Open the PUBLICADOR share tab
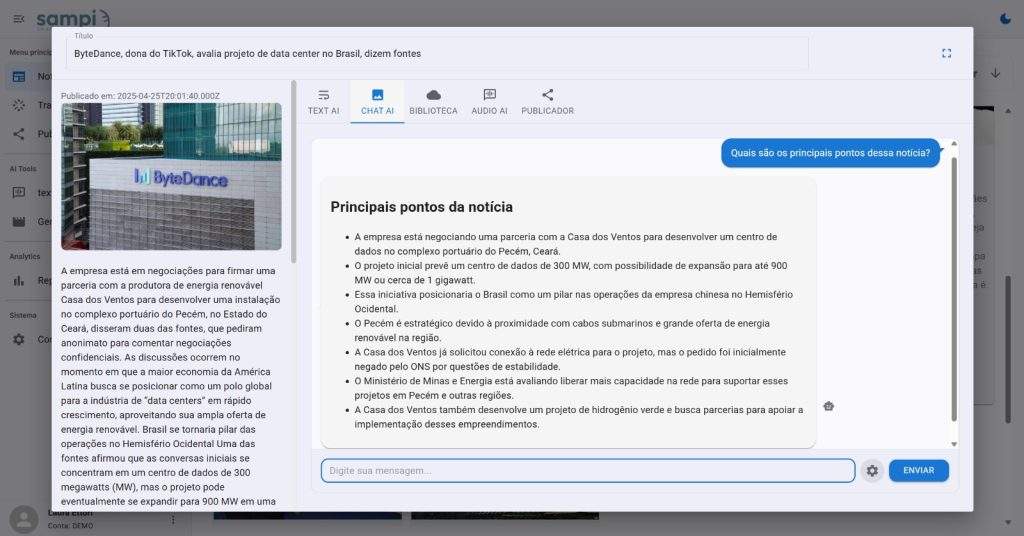The image size is (1024, 536). pyautogui.click(x=547, y=102)
